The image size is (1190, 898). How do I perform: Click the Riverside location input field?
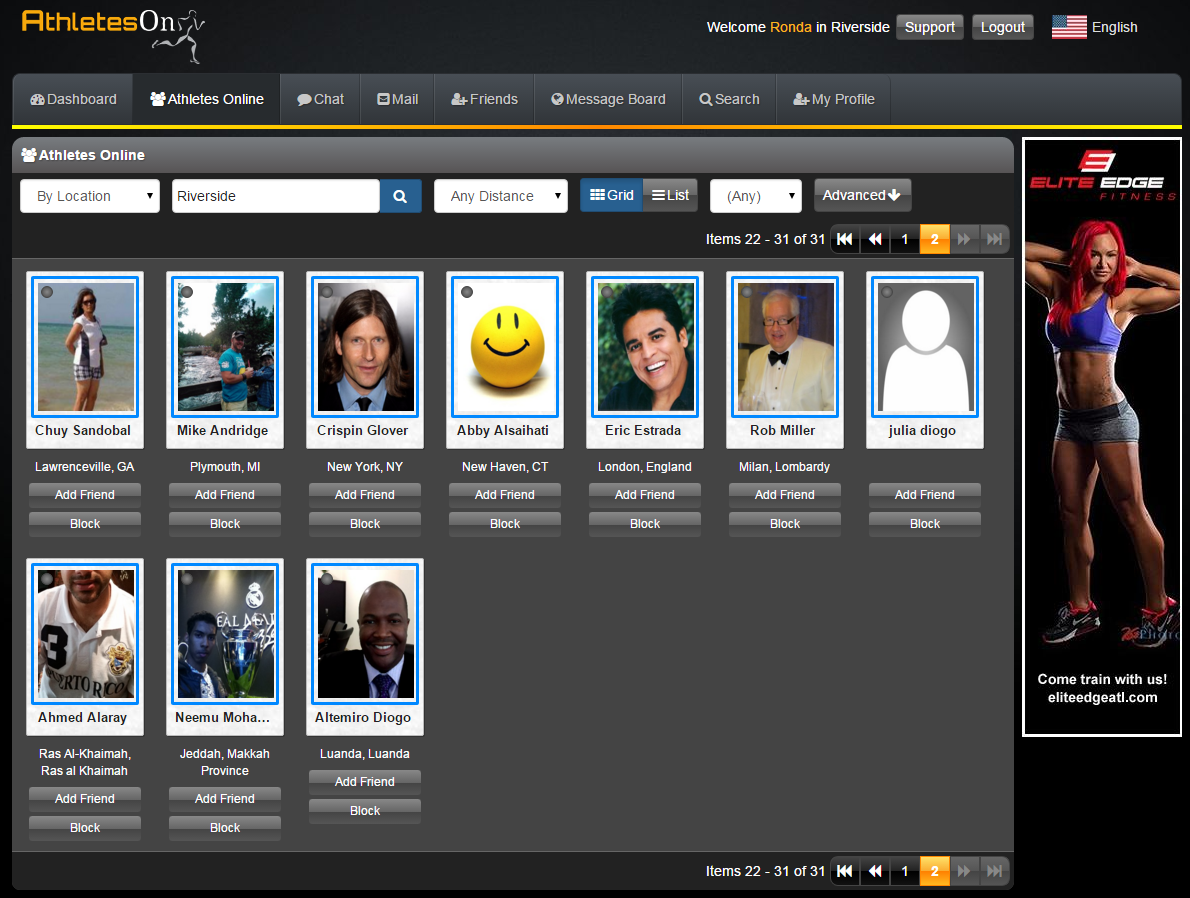pos(275,196)
